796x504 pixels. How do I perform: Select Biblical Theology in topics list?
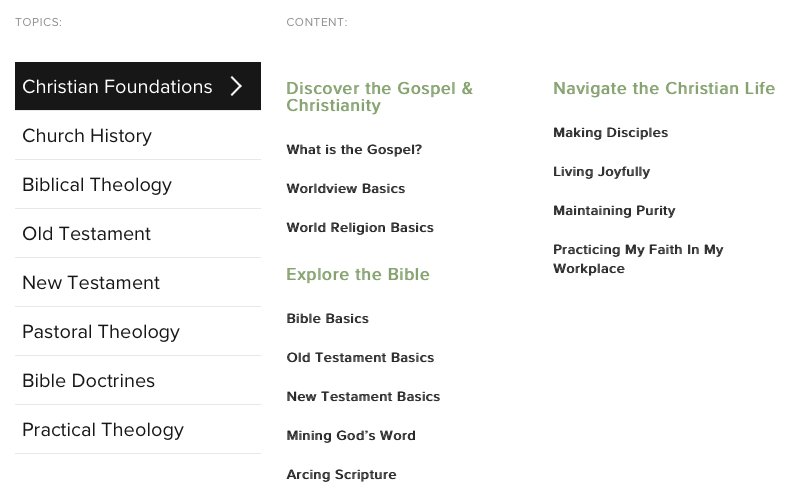pyautogui.click(x=97, y=185)
